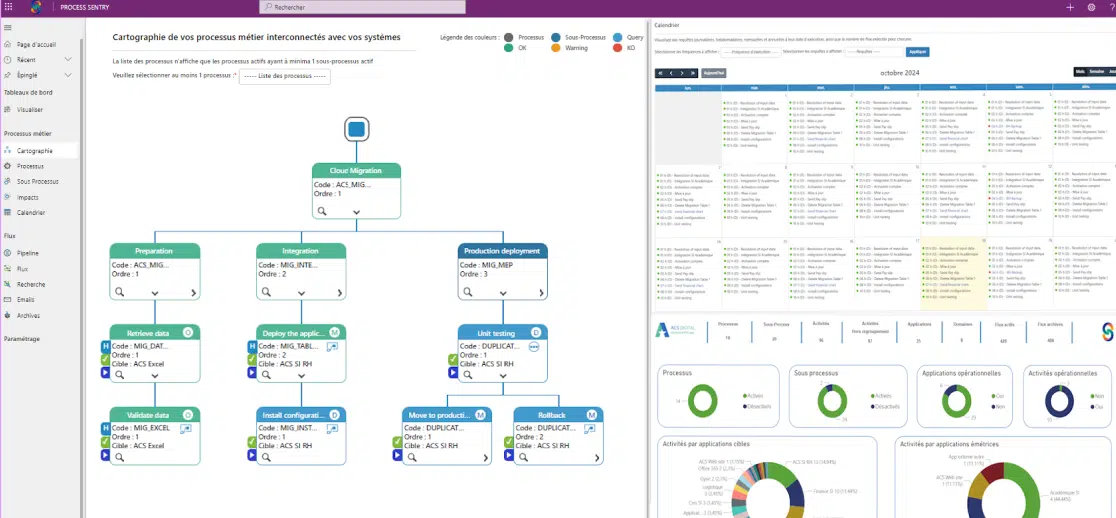Click green checkmark on Unit testing node
The height and width of the screenshot is (518, 1116).
[x=454, y=358]
